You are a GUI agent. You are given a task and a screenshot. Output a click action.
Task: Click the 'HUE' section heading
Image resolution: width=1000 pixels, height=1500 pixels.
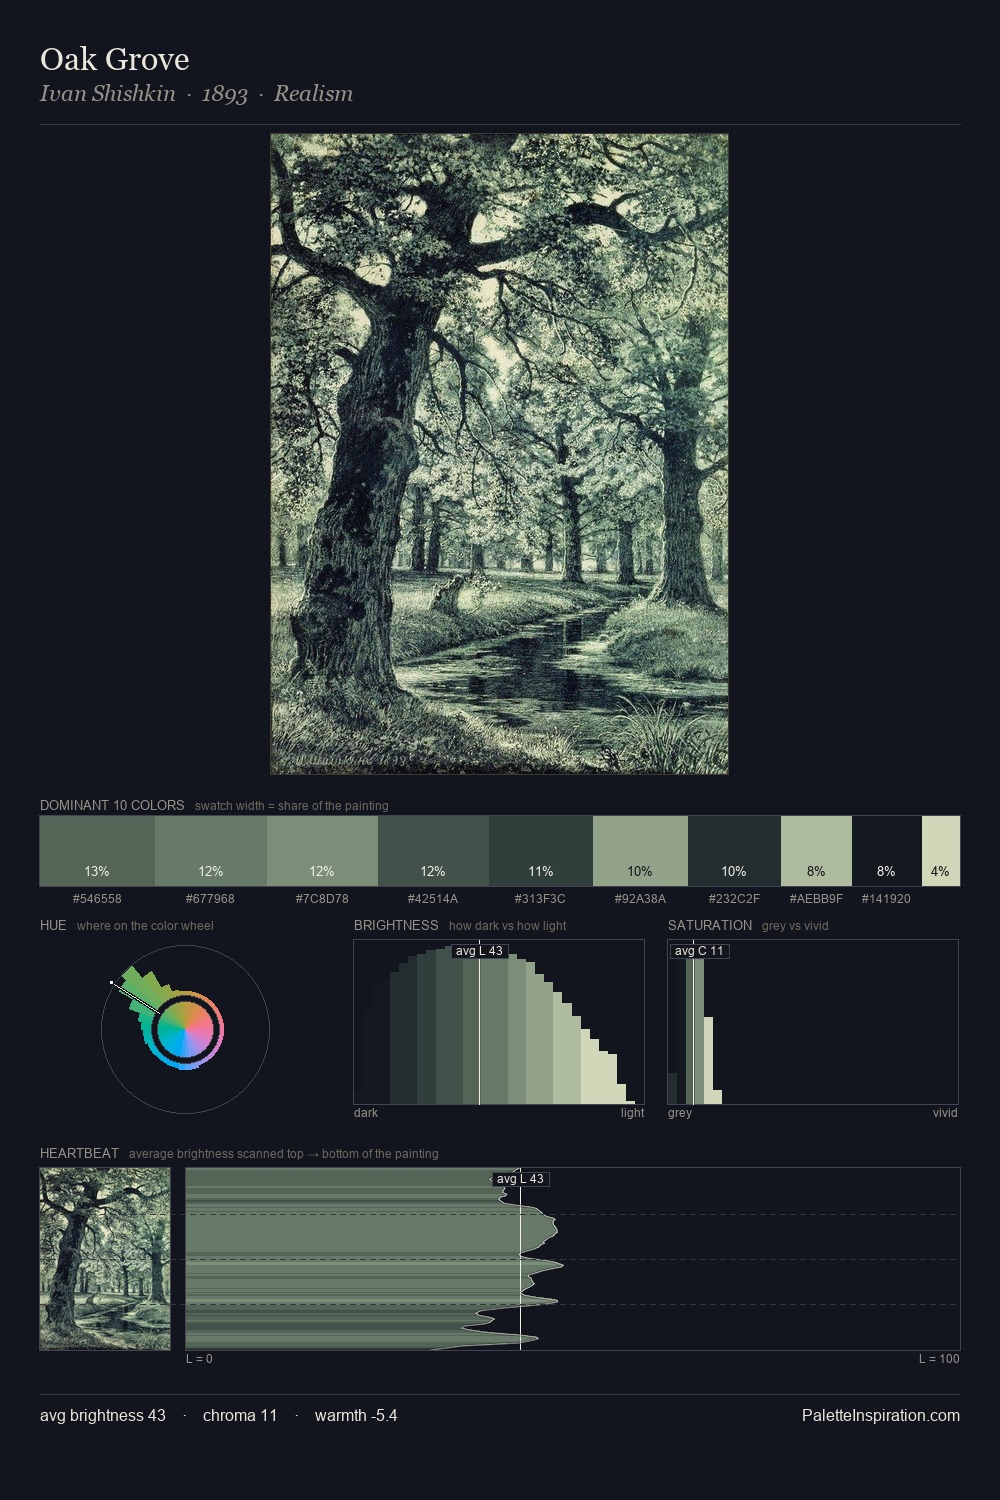point(53,925)
